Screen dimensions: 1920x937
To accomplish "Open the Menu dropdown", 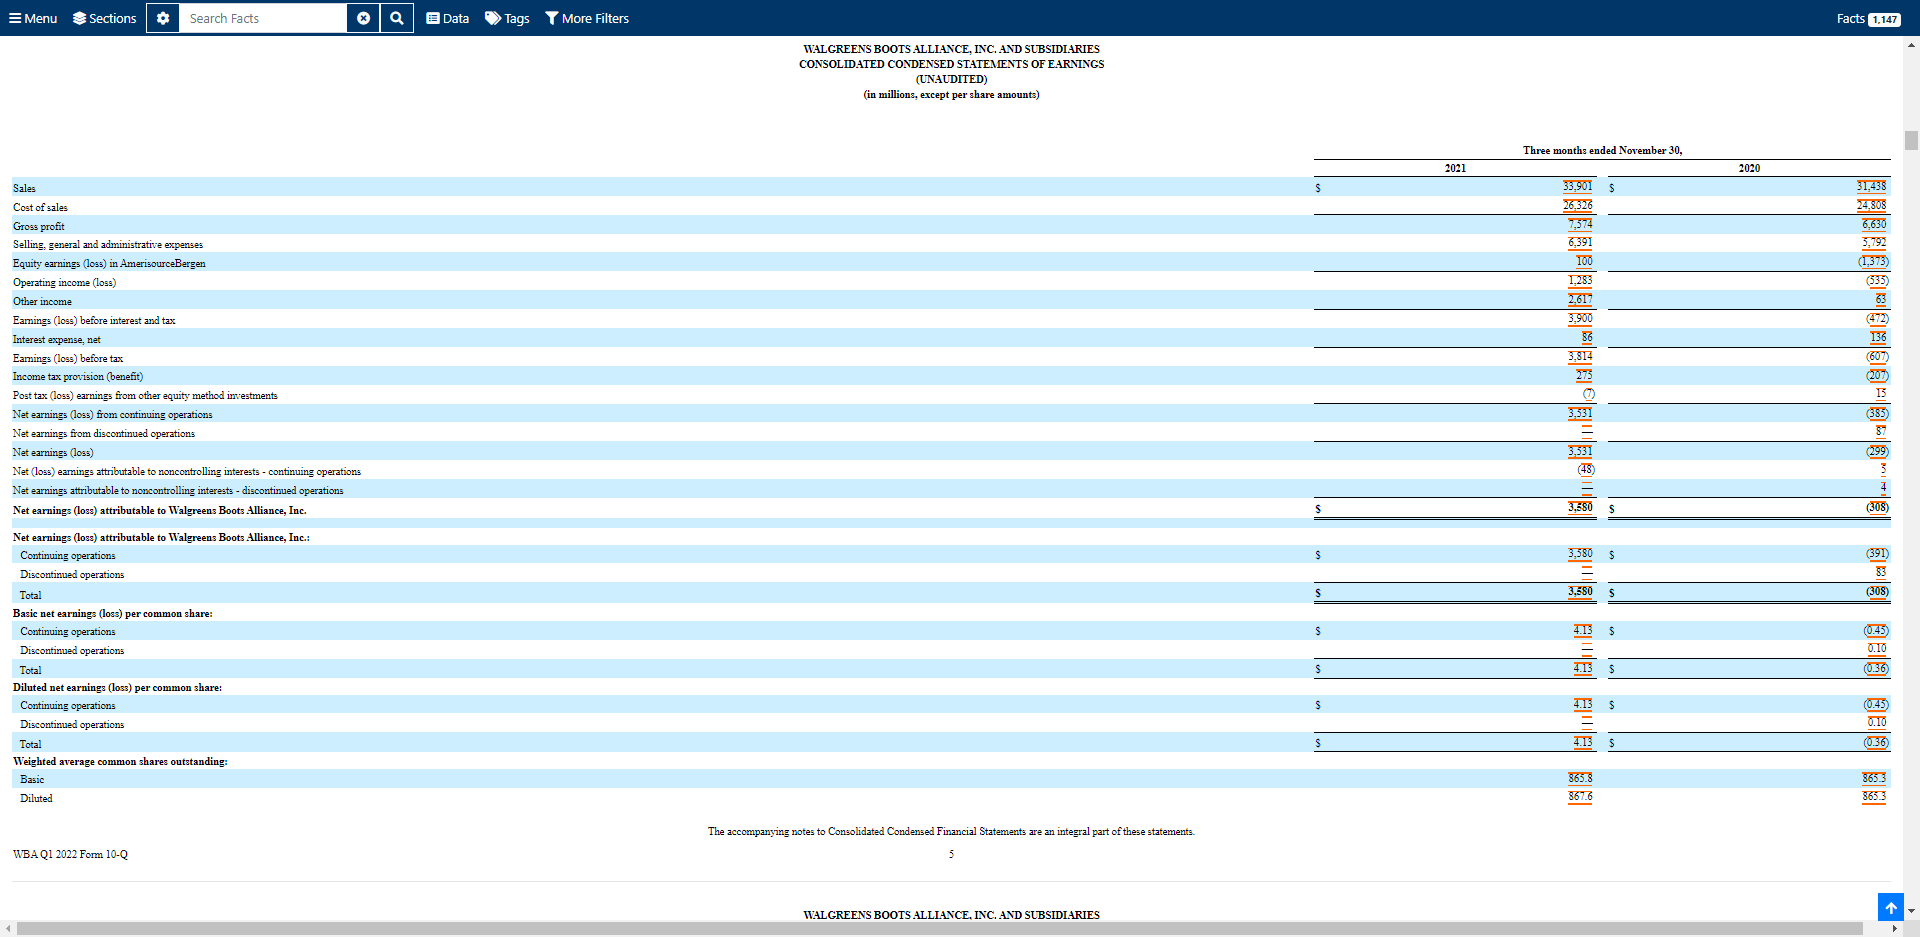I will [x=31, y=17].
